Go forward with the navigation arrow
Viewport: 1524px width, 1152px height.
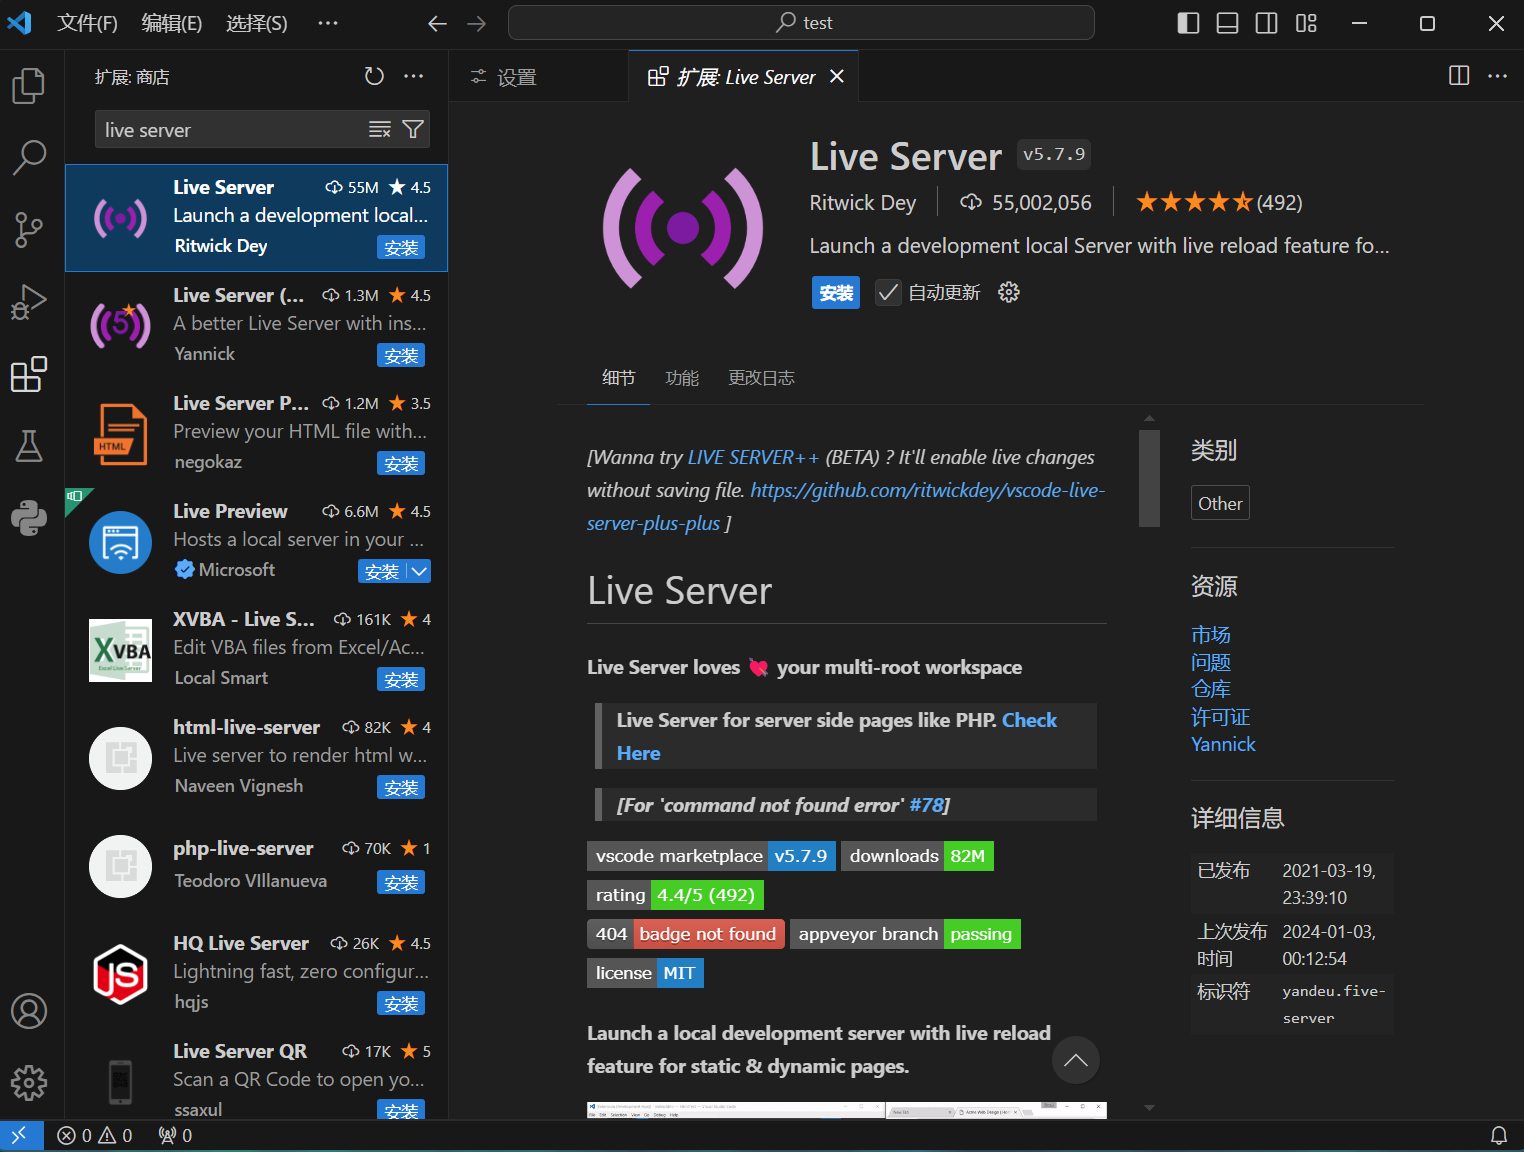(x=477, y=23)
